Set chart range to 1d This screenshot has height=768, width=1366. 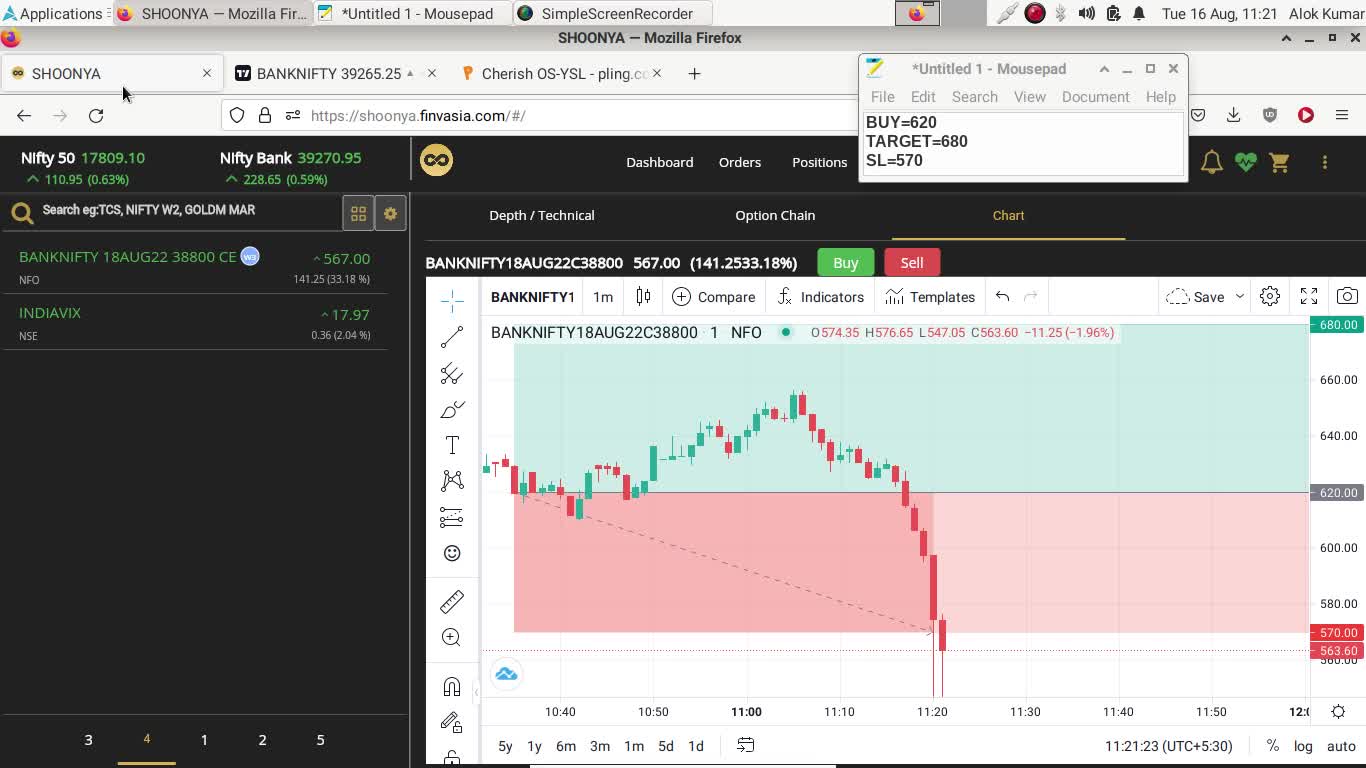tap(696, 746)
